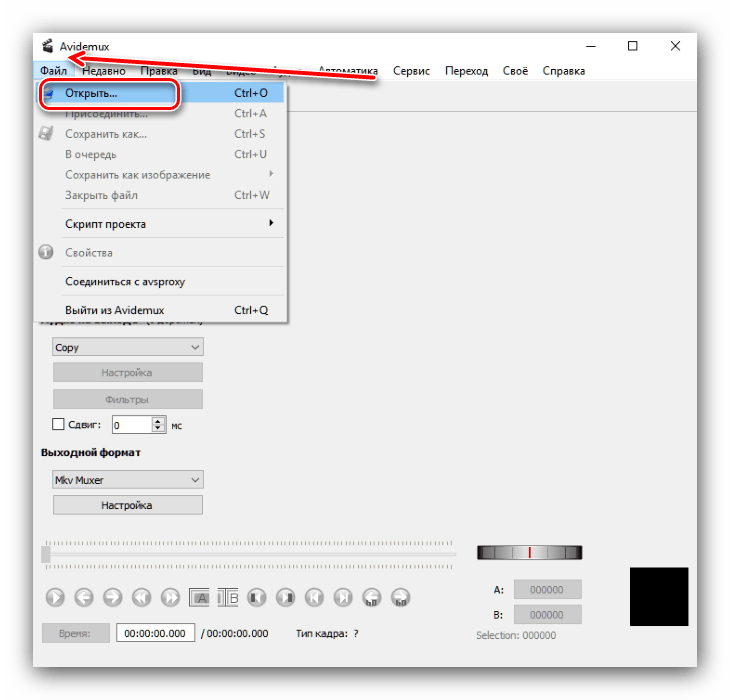Choose В очередь menu entry
This screenshot has height=700, width=730.
coord(159,154)
